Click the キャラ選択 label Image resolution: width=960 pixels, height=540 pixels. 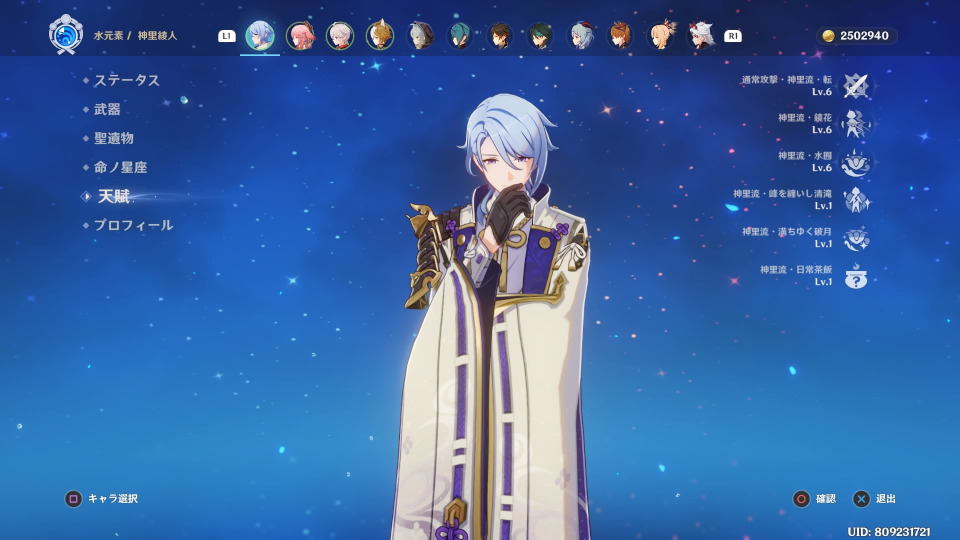[113, 499]
